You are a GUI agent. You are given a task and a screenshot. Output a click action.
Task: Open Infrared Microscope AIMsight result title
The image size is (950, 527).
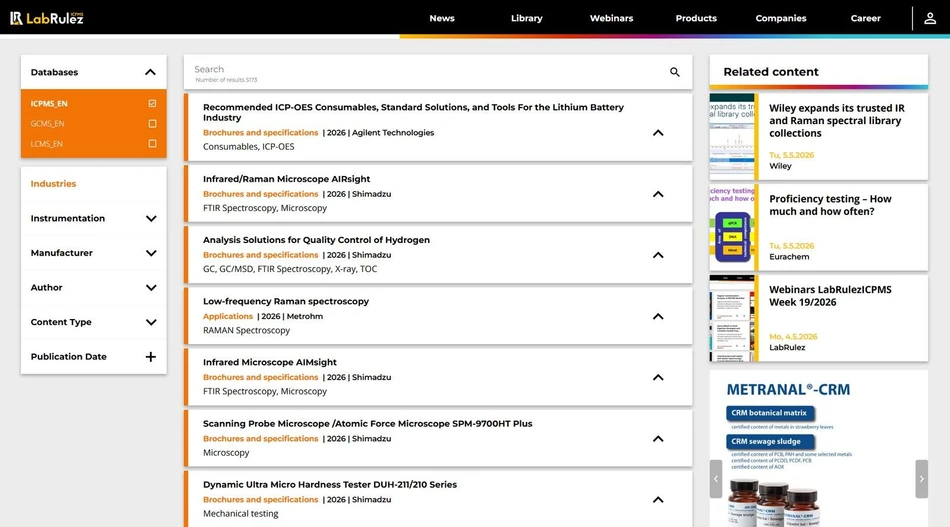(x=270, y=362)
